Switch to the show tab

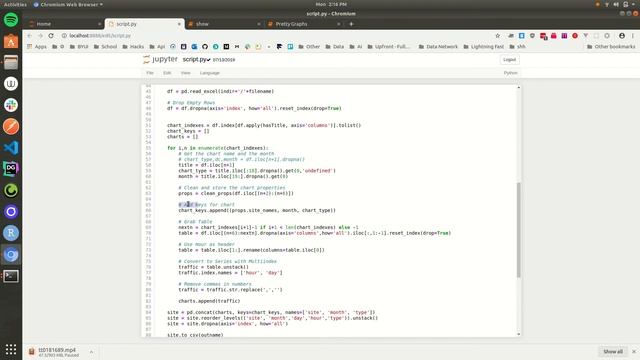point(223,24)
